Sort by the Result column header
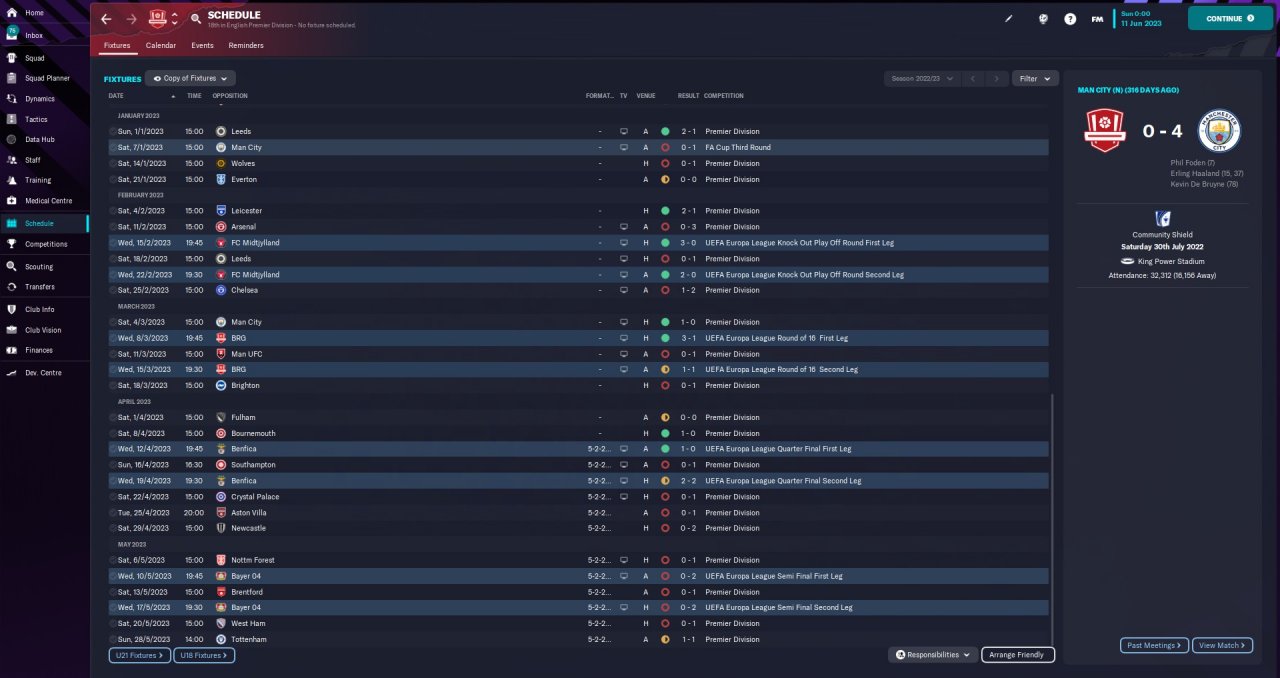This screenshot has width=1280, height=678. point(688,96)
